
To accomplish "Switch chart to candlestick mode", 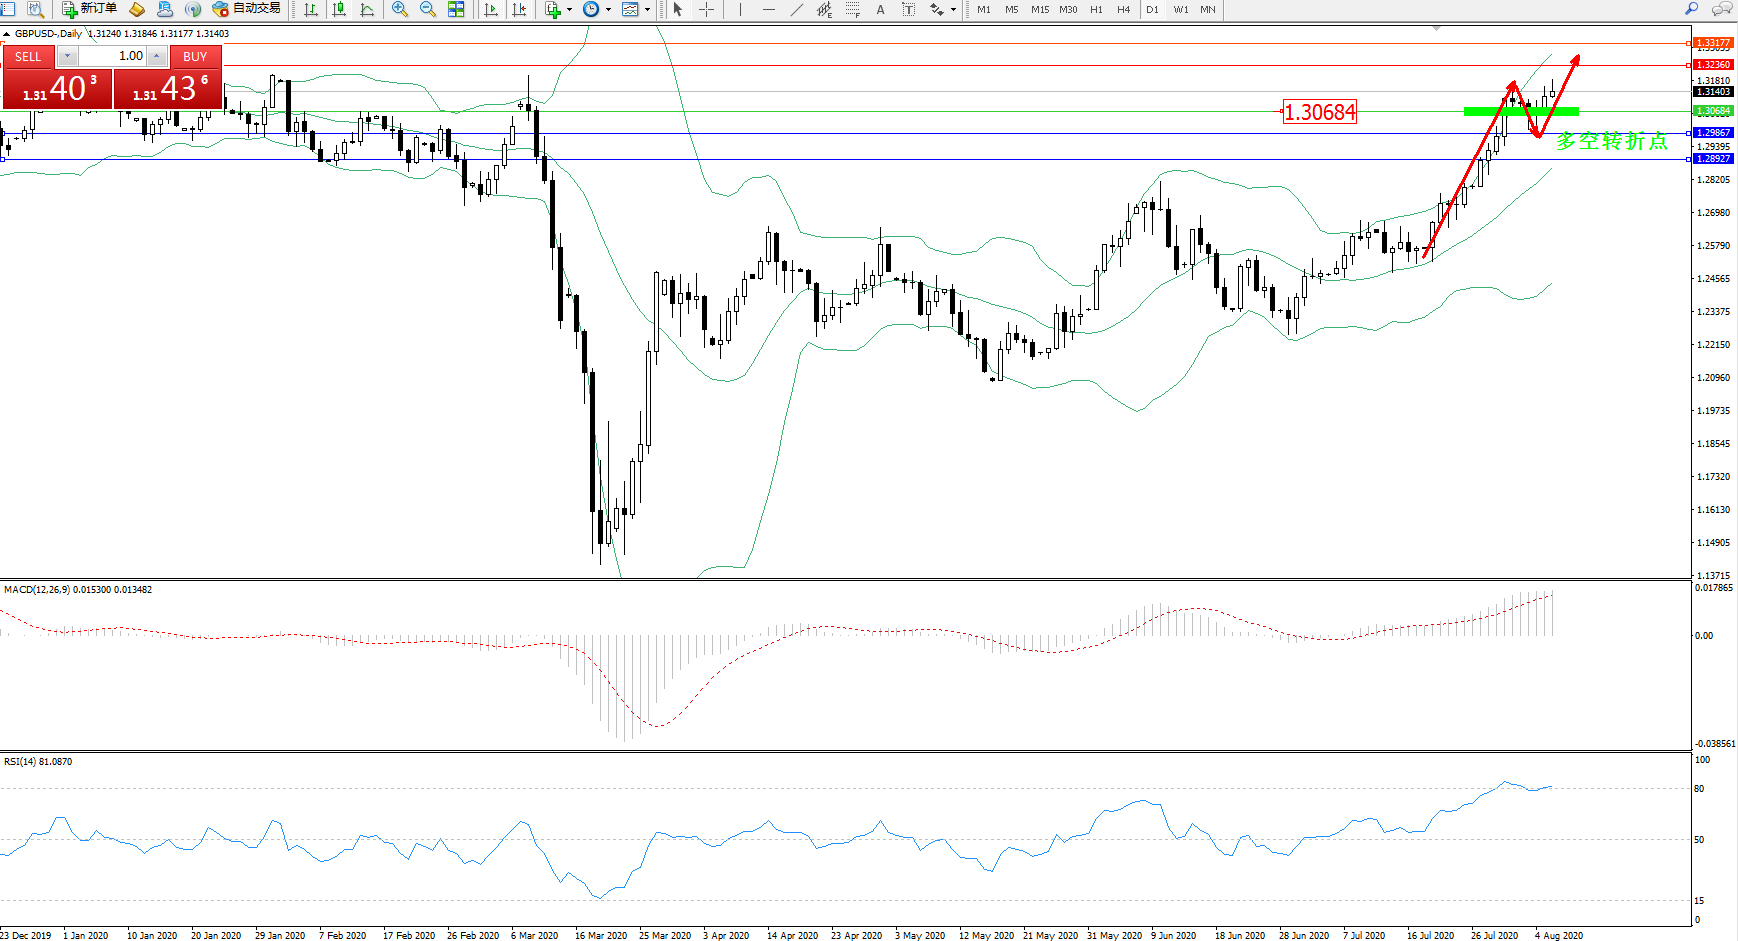I will pos(339,9).
